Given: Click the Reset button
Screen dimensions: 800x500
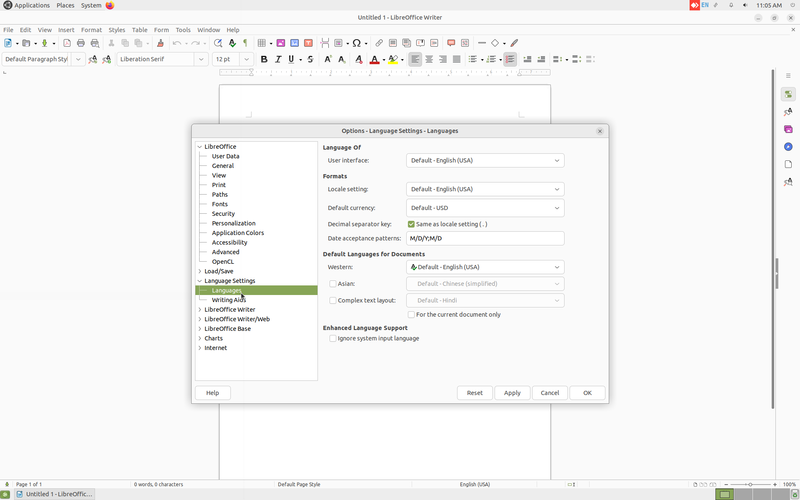Looking at the screenshot, I should pyautogui.click(x=474, y=393).
